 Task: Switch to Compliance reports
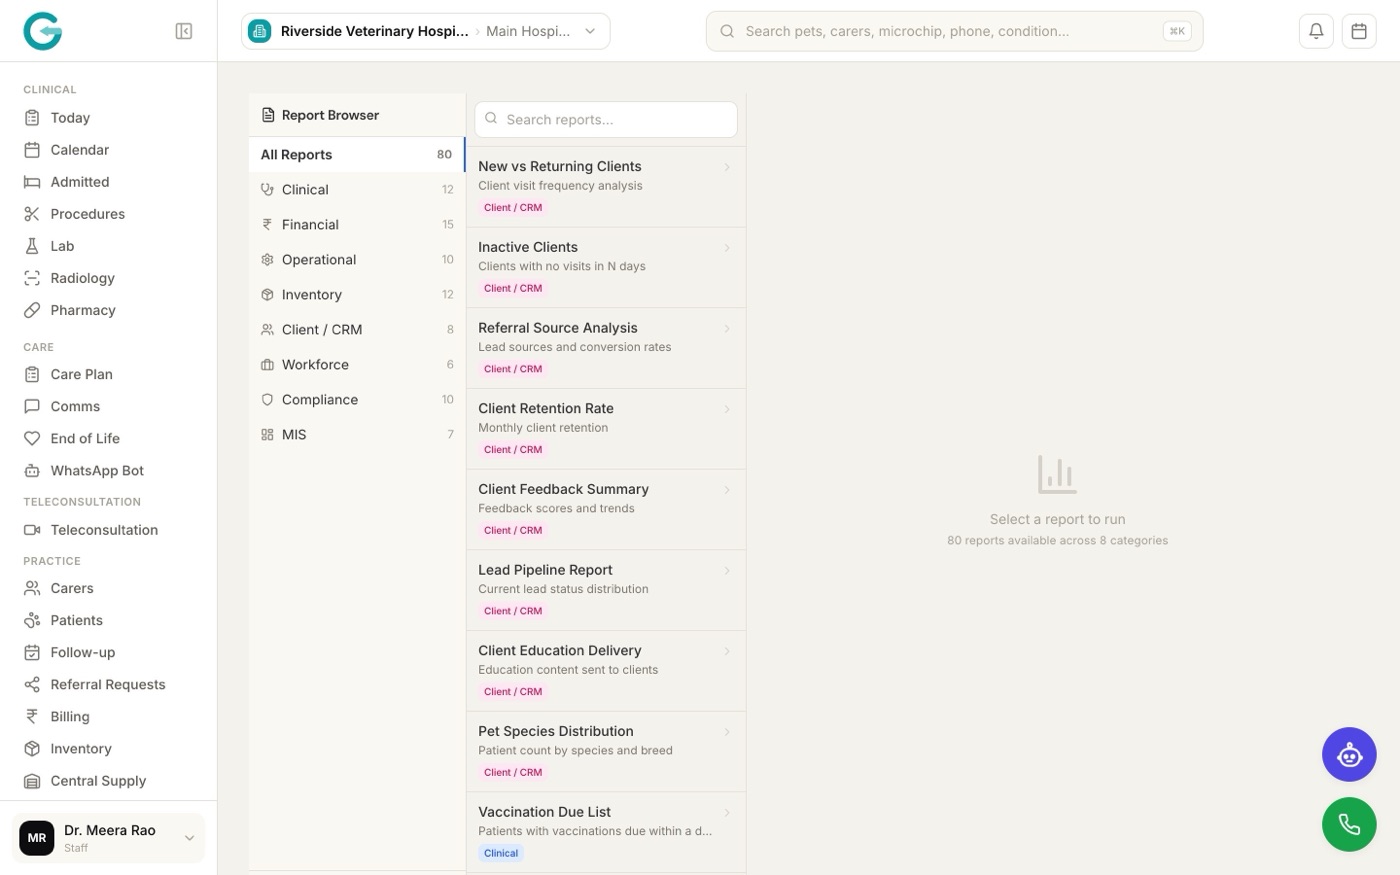(357, 400)
